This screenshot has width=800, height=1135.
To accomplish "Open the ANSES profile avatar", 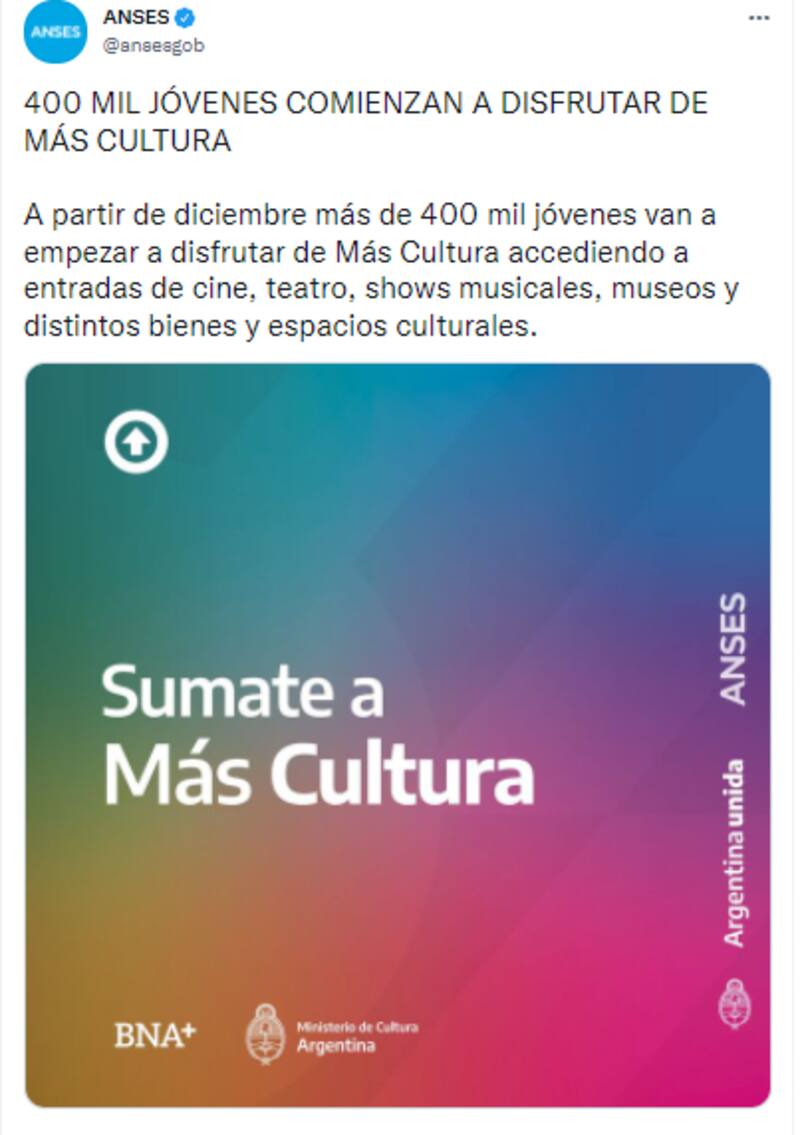I will (x=55, y=32).
